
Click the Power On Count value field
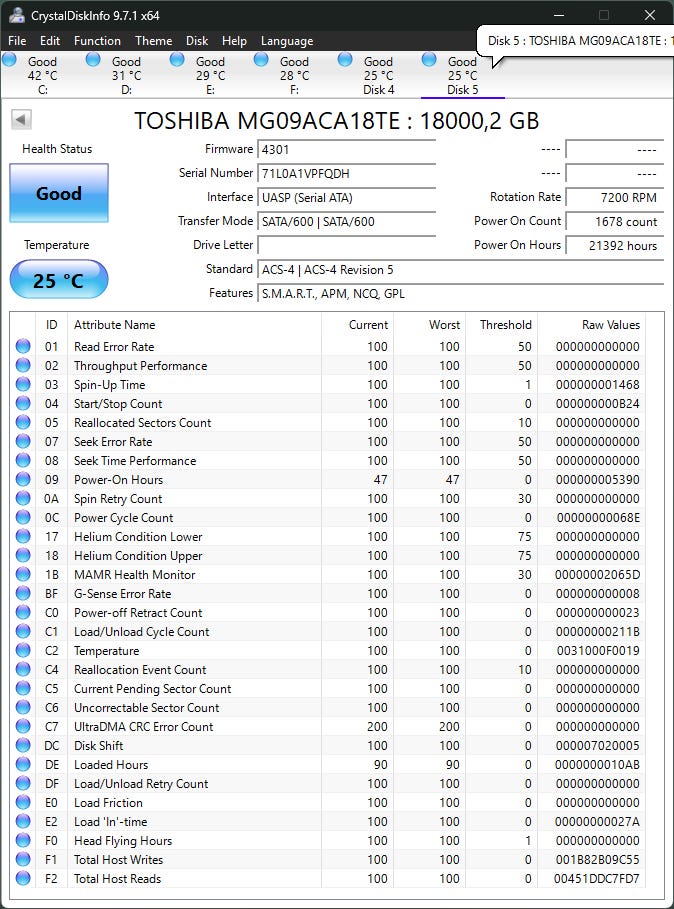(x=614, y=221)
